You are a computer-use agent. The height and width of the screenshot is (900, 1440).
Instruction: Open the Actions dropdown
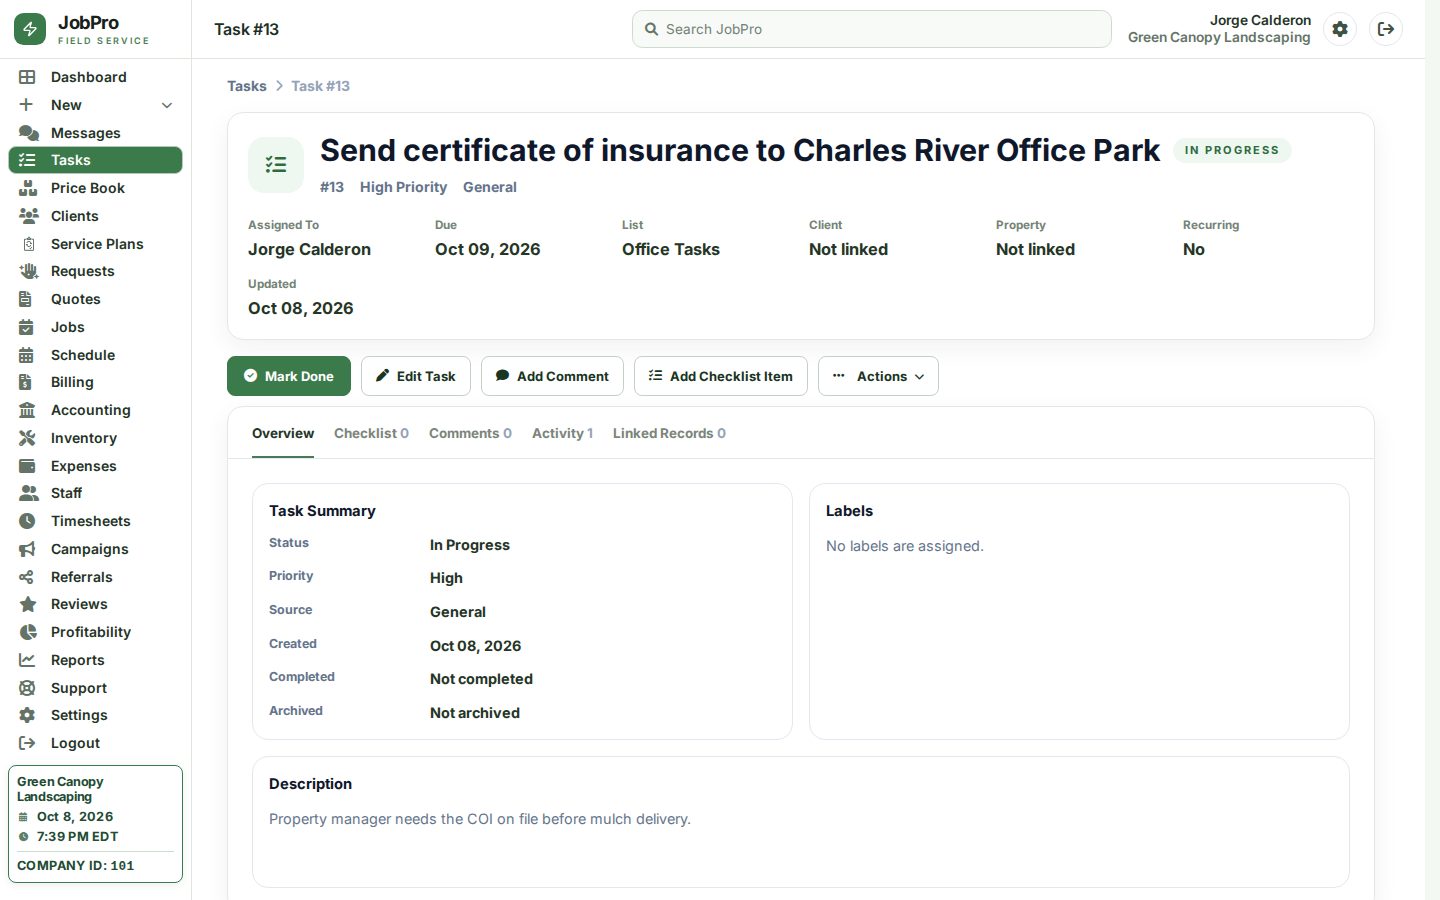pos(878,376)
